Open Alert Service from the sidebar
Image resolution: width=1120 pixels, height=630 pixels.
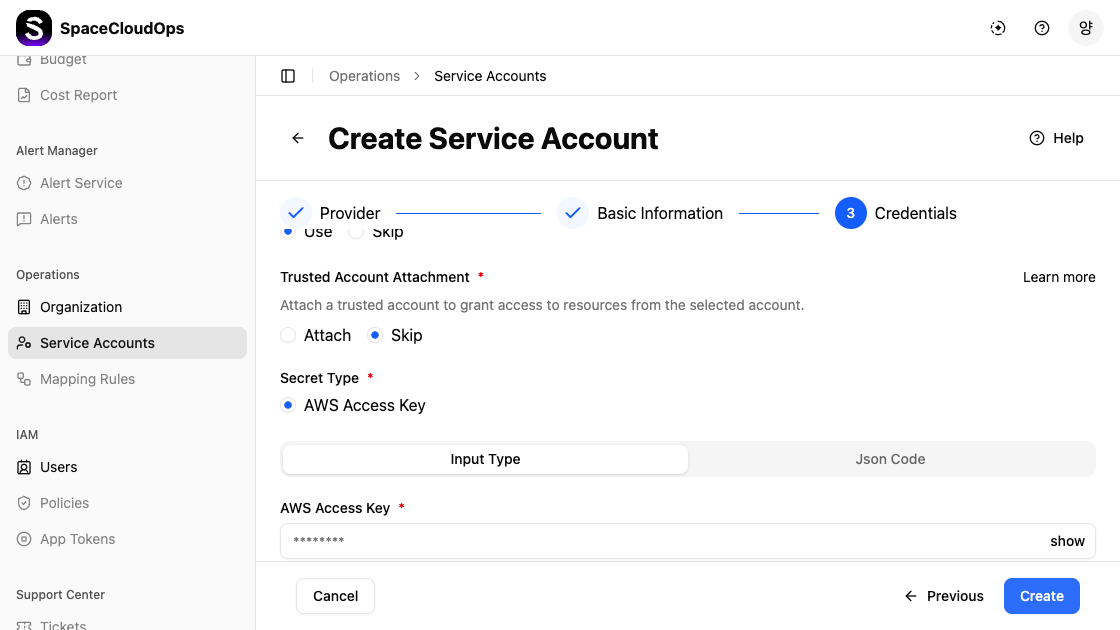[81, 183]
